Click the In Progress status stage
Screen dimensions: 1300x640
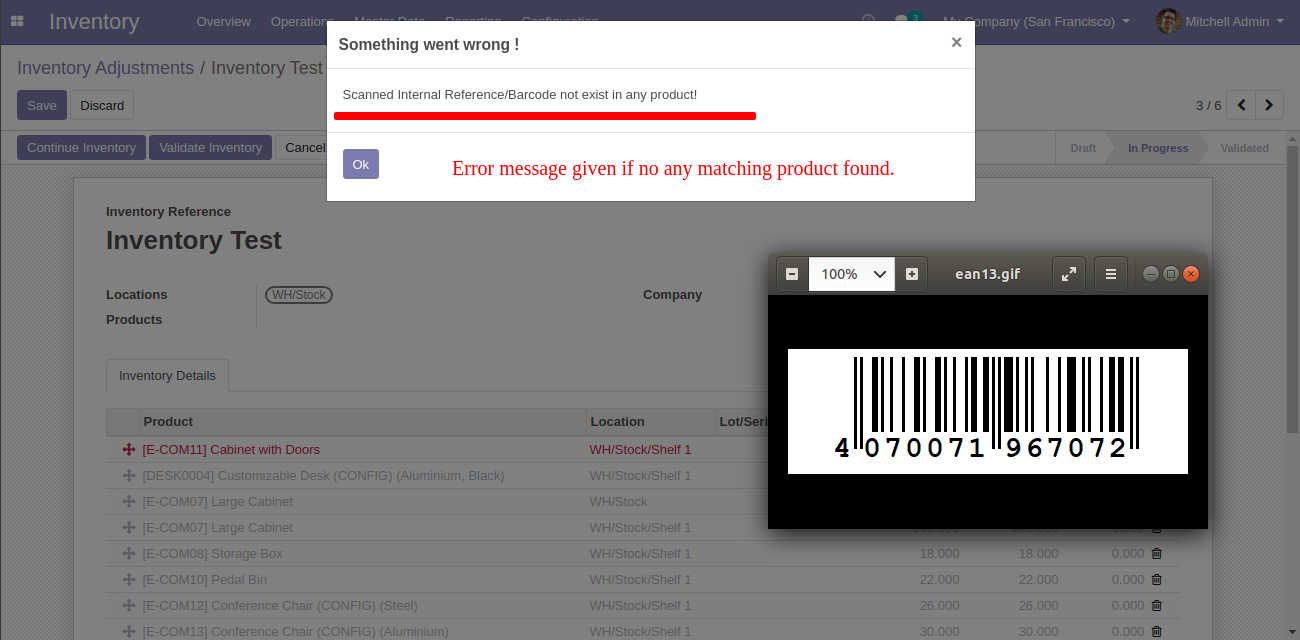pyautogui.click(x=1158, y=148)
